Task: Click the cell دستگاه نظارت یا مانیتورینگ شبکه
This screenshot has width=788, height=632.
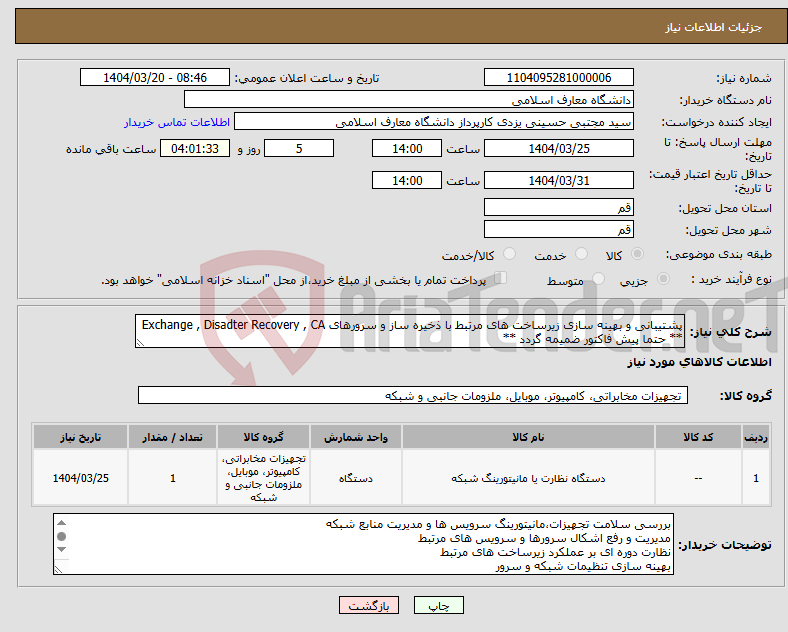Action: click(x=528, y=478)
